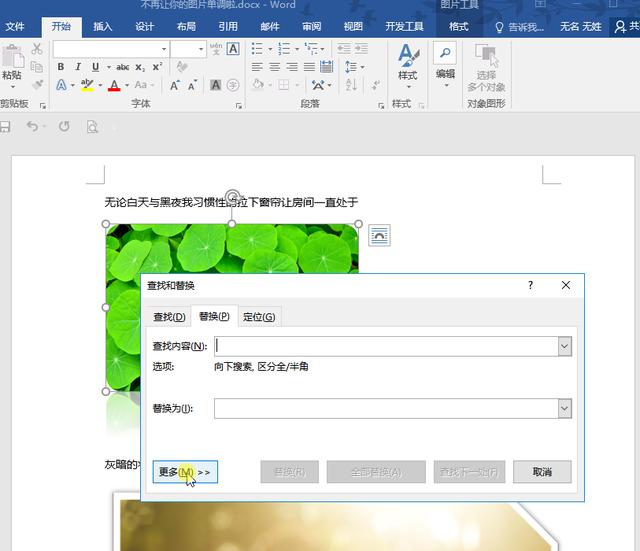Open Font dialog launcher

239,106
